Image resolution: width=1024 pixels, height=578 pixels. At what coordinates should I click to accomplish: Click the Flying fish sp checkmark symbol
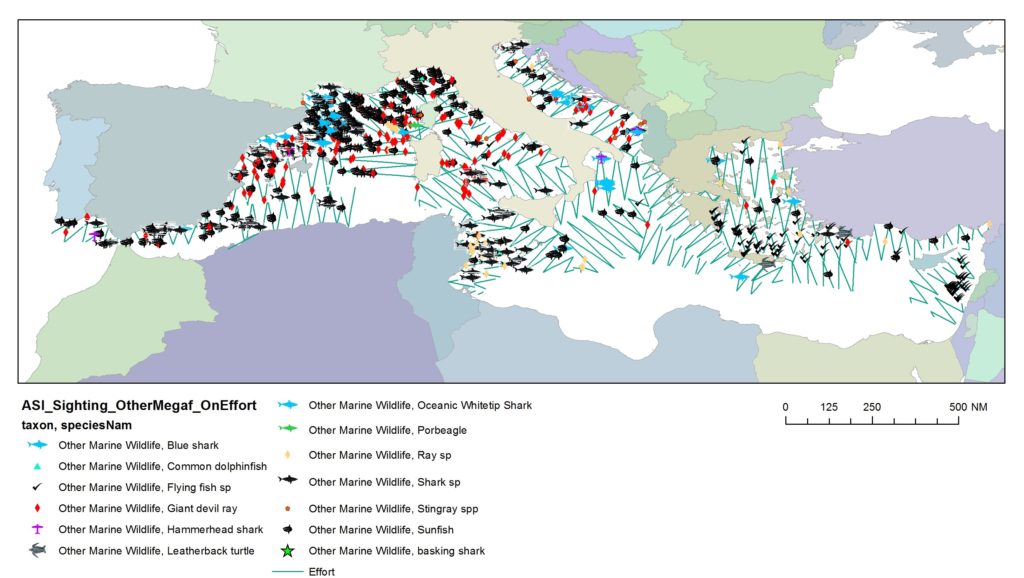38,487
